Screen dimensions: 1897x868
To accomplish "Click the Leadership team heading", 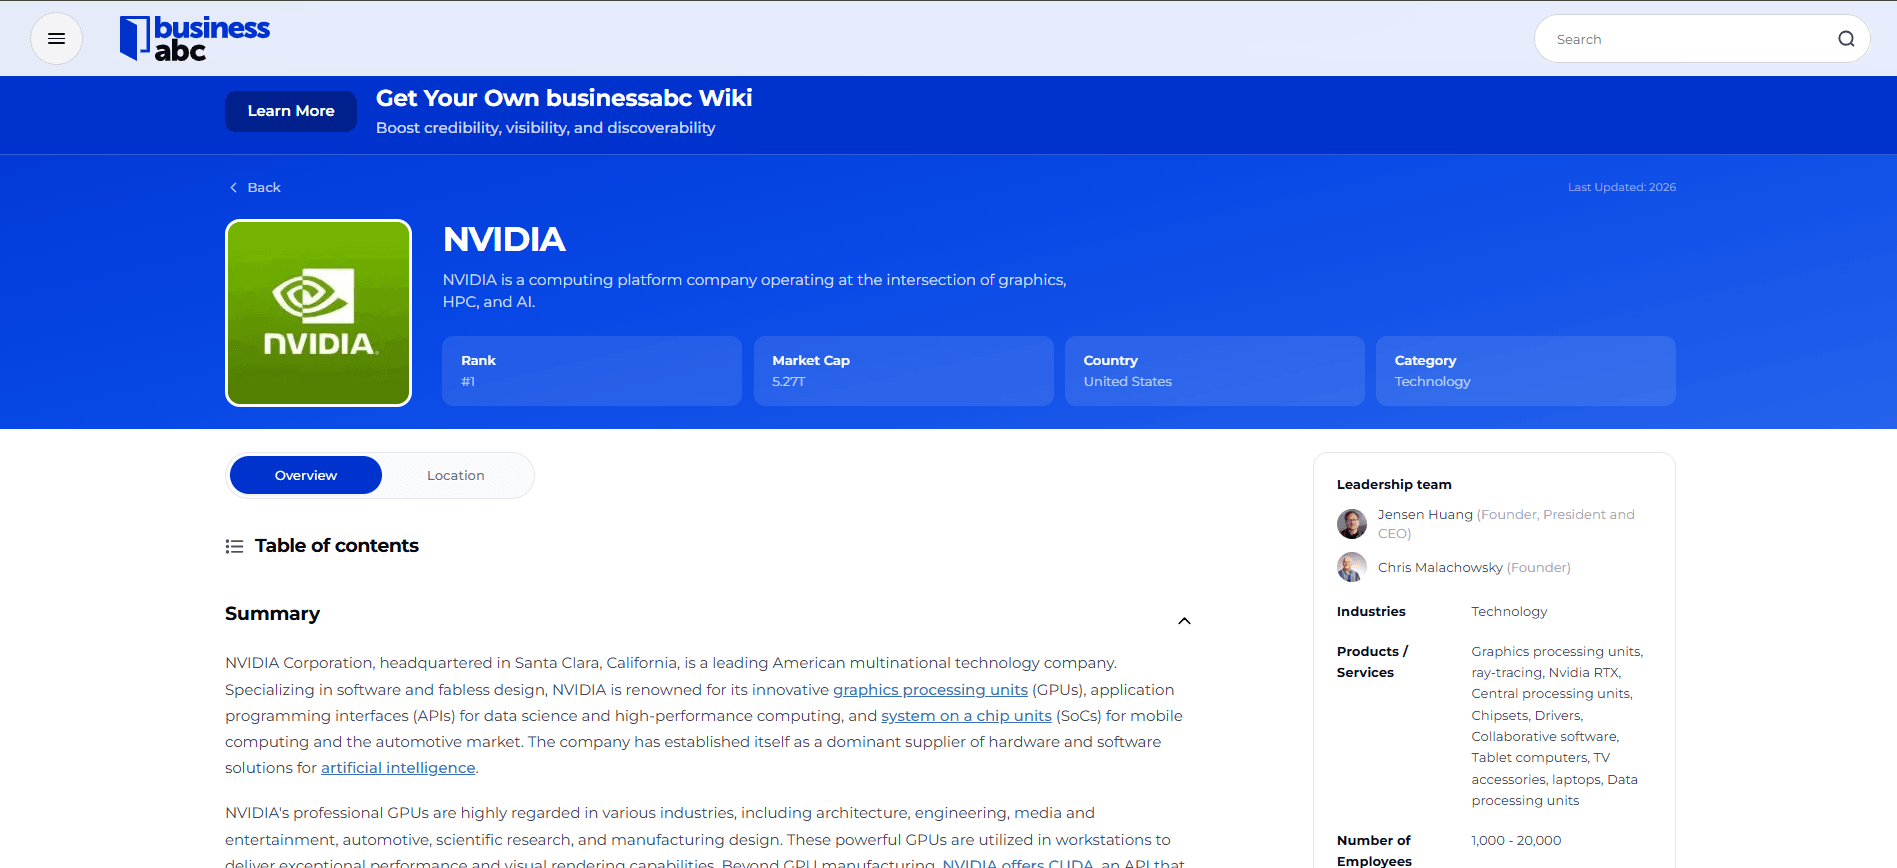I will point(1394,485).
